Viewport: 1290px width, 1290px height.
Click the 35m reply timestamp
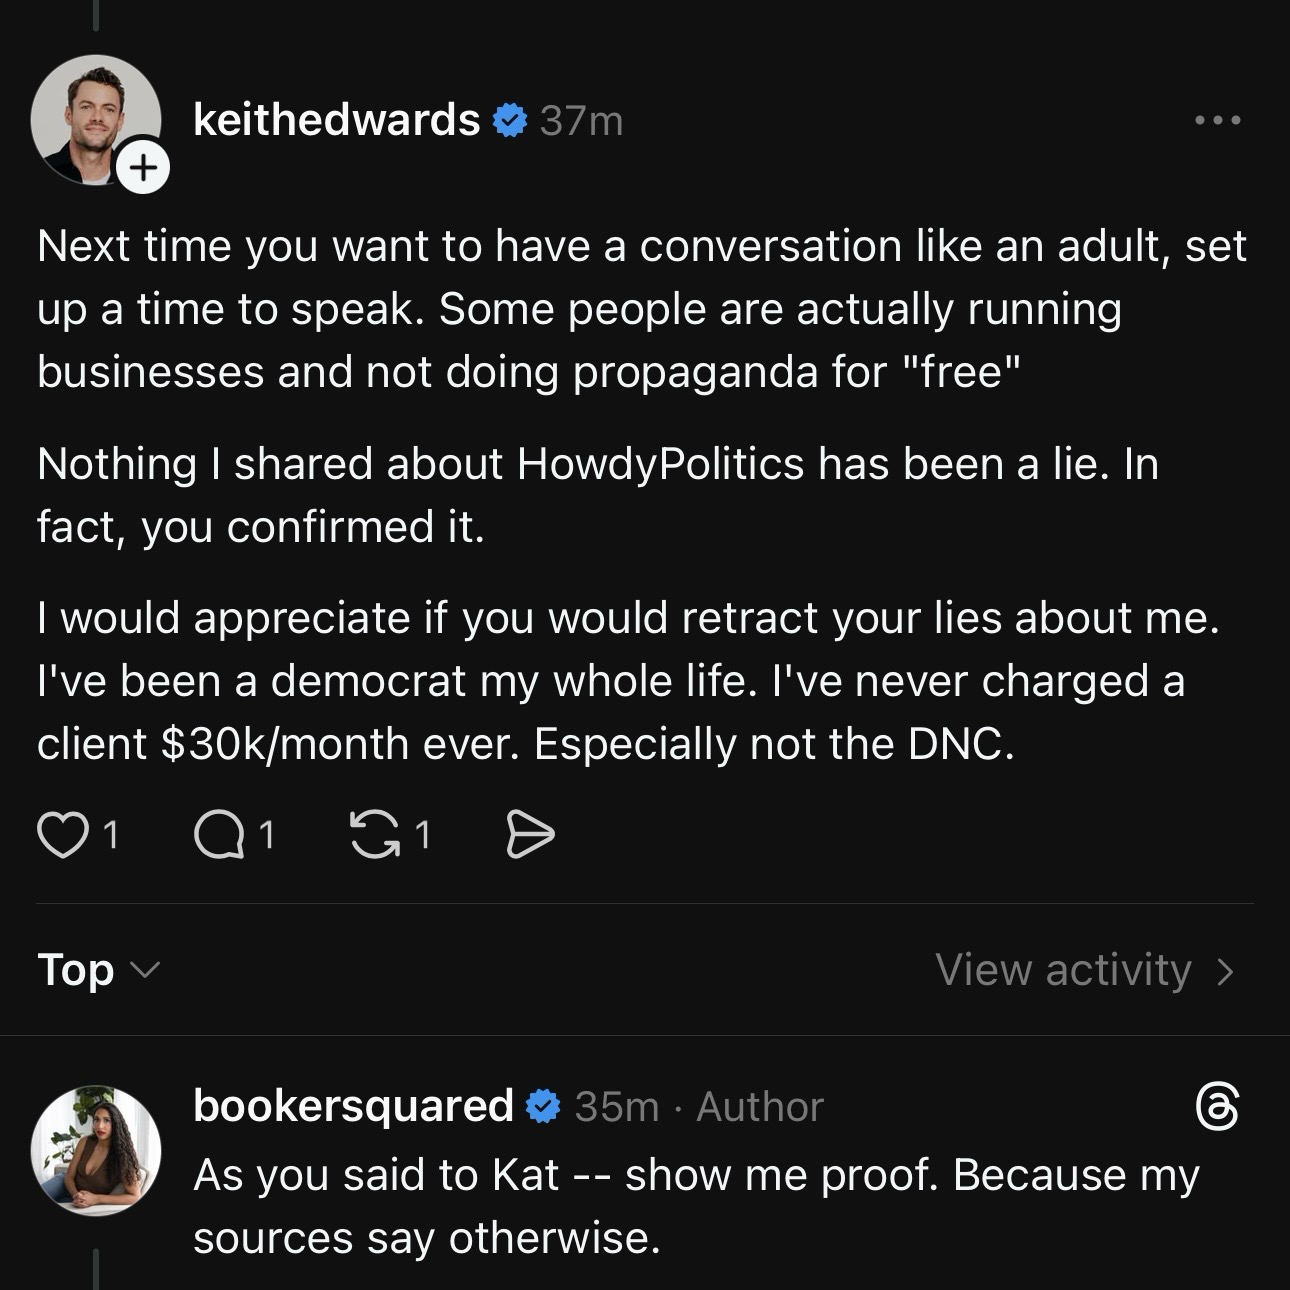(616, 1107)
